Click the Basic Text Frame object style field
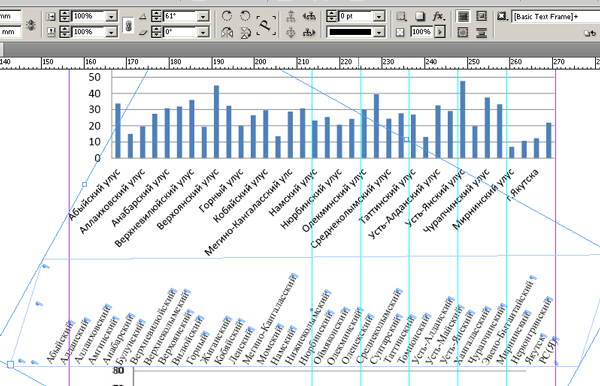The height and width of the screenshot is (386, 600). pos(556,16)
